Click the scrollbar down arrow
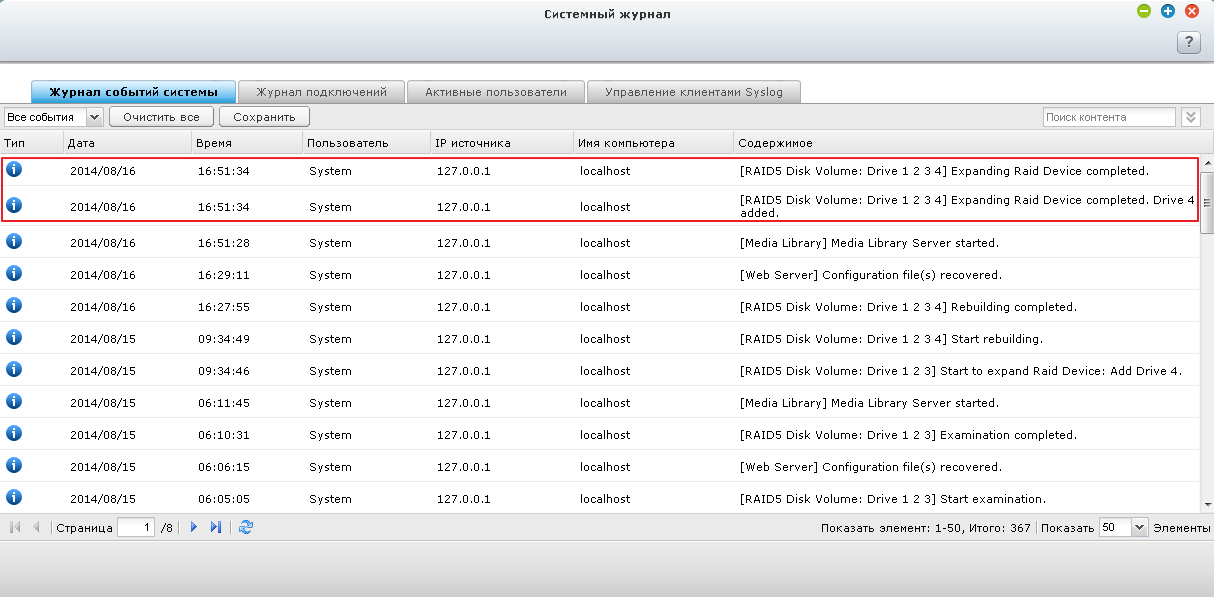 click(1207, 506)
